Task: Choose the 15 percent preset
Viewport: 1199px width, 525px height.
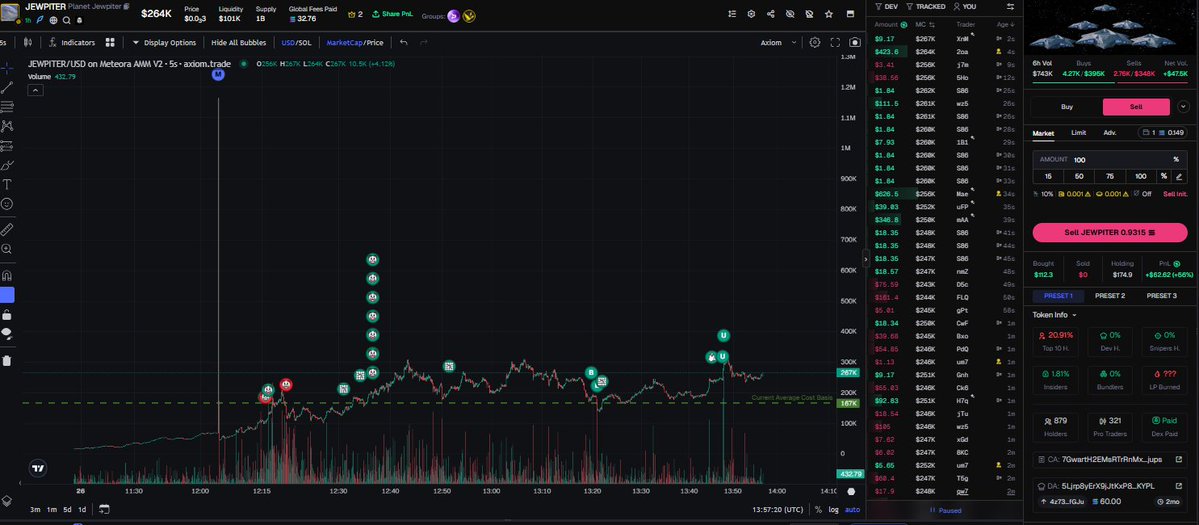Action: tap(1048, 177)
